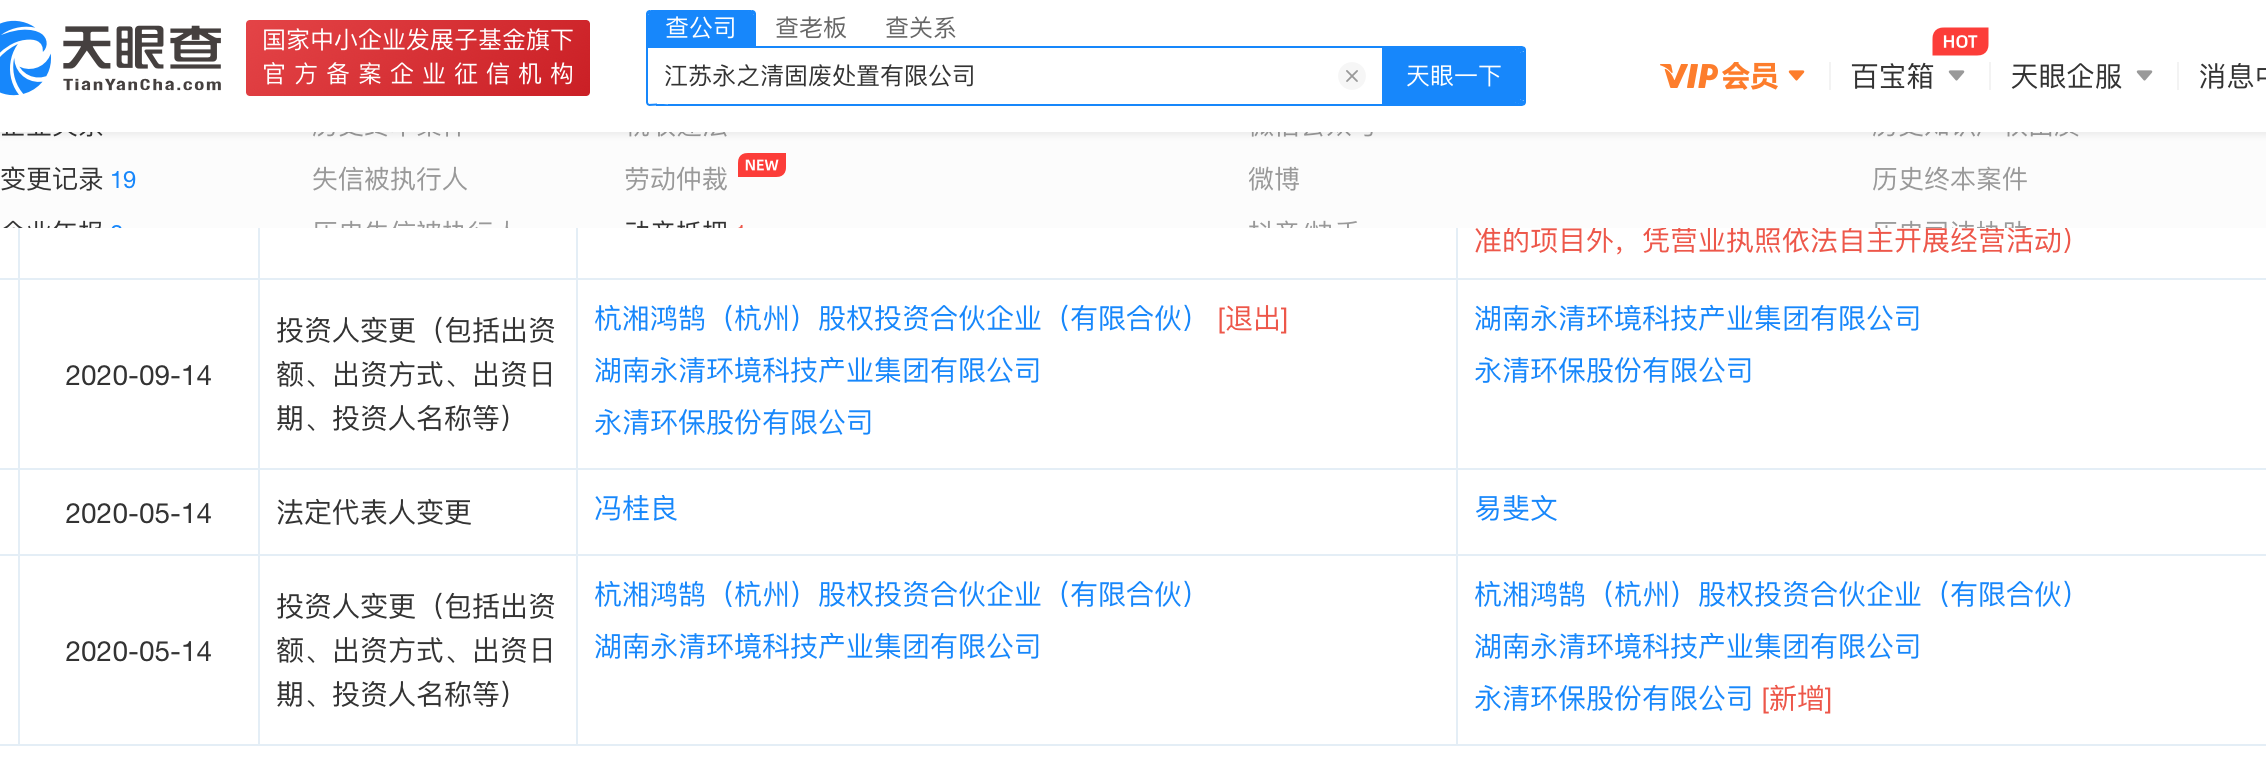The width and height of the screenshot is (2266, 778).
Task: Click the NEW badge beside 劳动仲裁
Action: [761, 165]
